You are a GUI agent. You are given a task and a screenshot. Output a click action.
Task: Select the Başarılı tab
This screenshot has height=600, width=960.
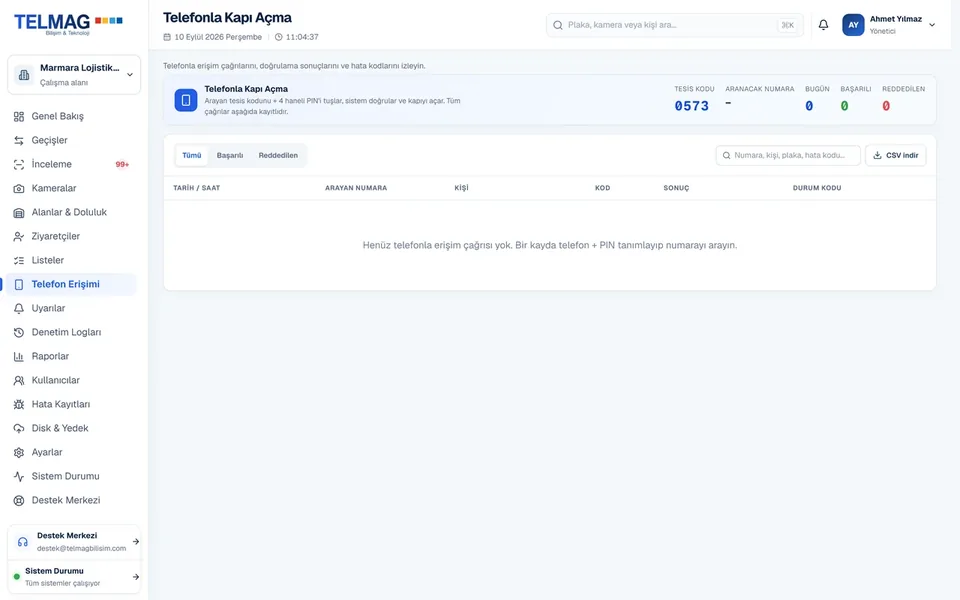[x=230, y=156]
